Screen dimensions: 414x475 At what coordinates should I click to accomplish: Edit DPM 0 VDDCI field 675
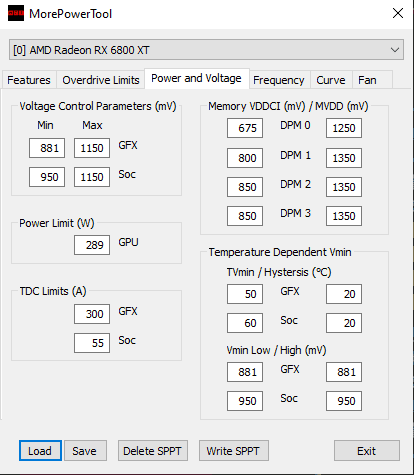click(245, 128)
